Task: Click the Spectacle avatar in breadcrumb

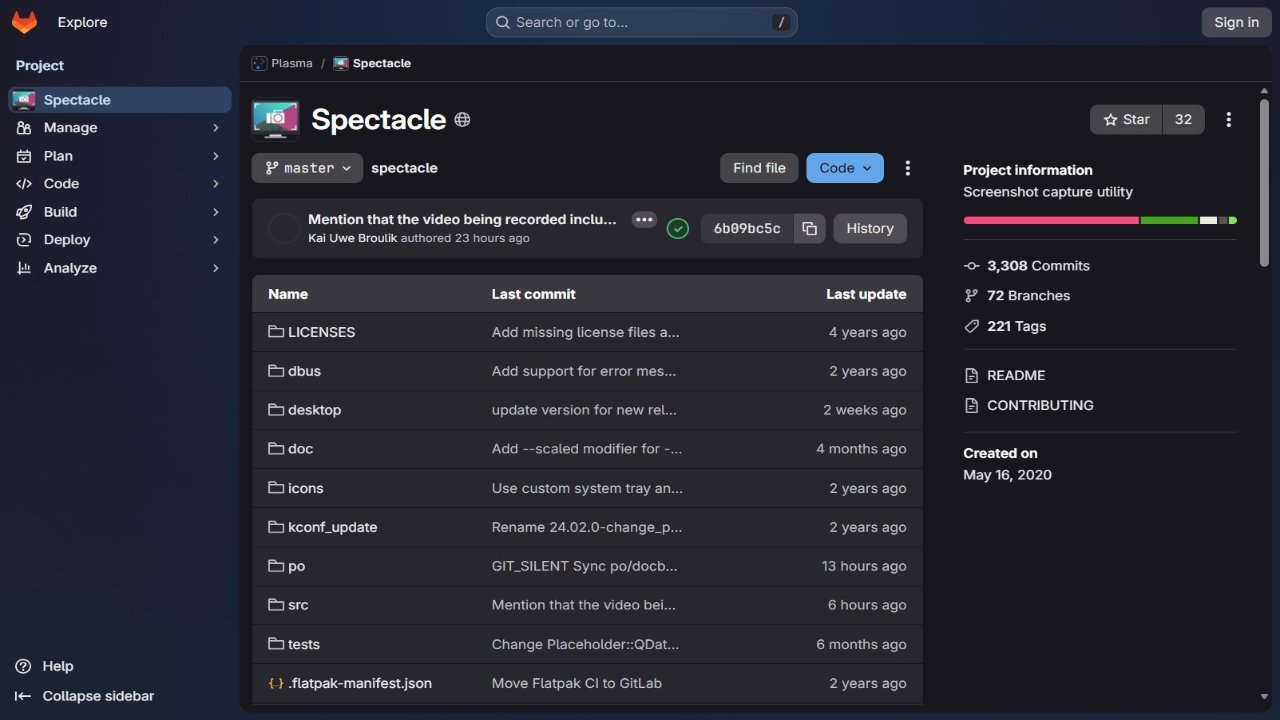Action: [x=341, y=63]
